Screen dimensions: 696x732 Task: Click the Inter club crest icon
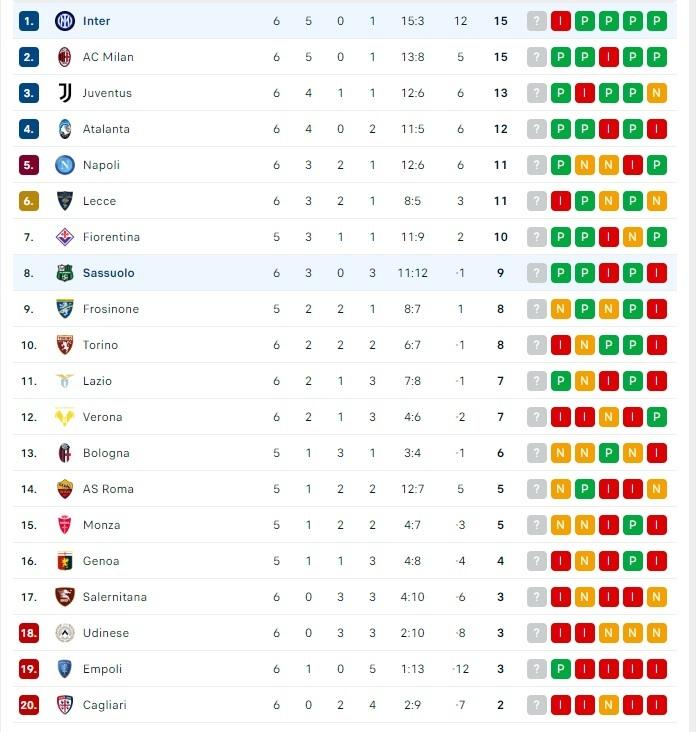click(x=65, y=21)
